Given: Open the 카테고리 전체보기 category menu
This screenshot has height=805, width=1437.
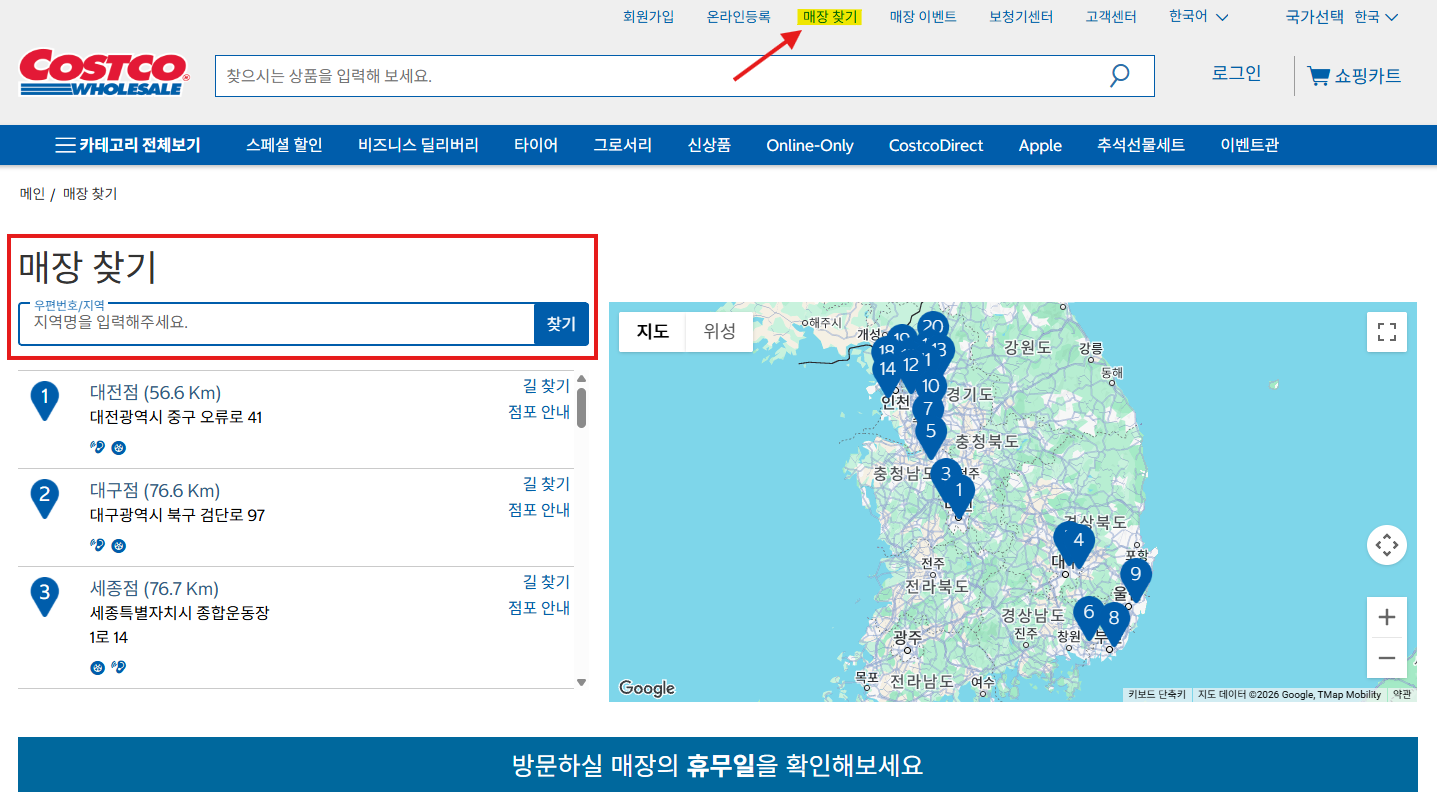Looking at the screenshot, I should 127,145.
